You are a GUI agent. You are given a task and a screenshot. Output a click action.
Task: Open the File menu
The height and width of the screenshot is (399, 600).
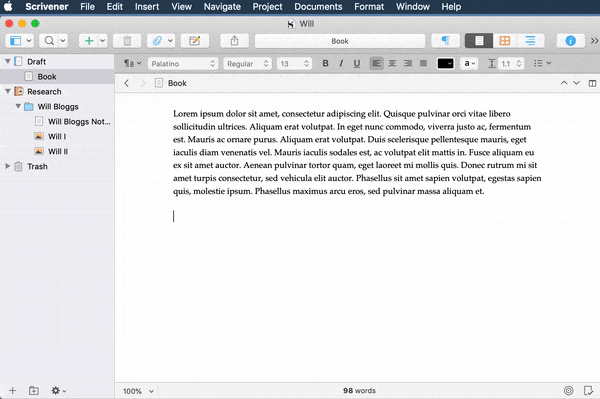click(87, 7)
